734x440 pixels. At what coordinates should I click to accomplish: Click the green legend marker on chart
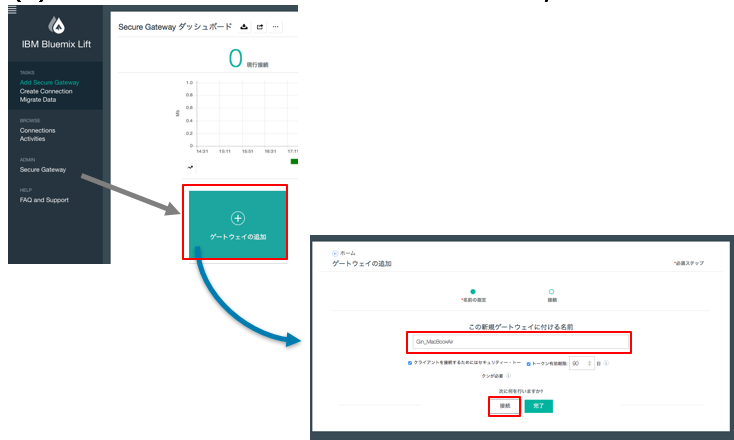(x=294, y=161)
